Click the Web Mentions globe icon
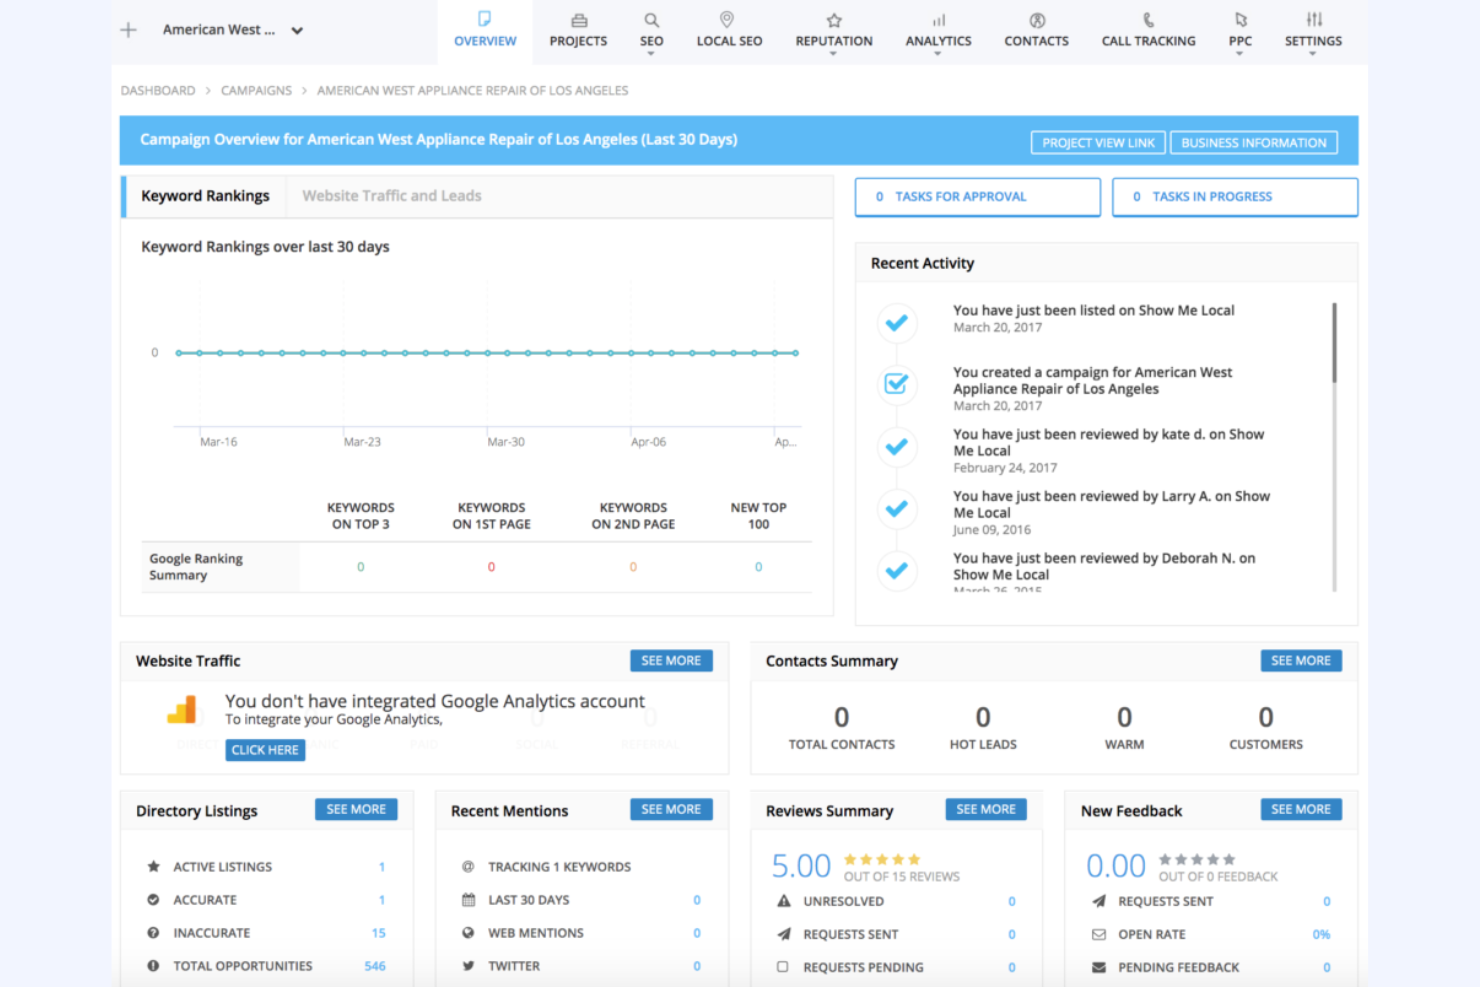The height and width of the screenshot is (987, 1480). point(468,933)
